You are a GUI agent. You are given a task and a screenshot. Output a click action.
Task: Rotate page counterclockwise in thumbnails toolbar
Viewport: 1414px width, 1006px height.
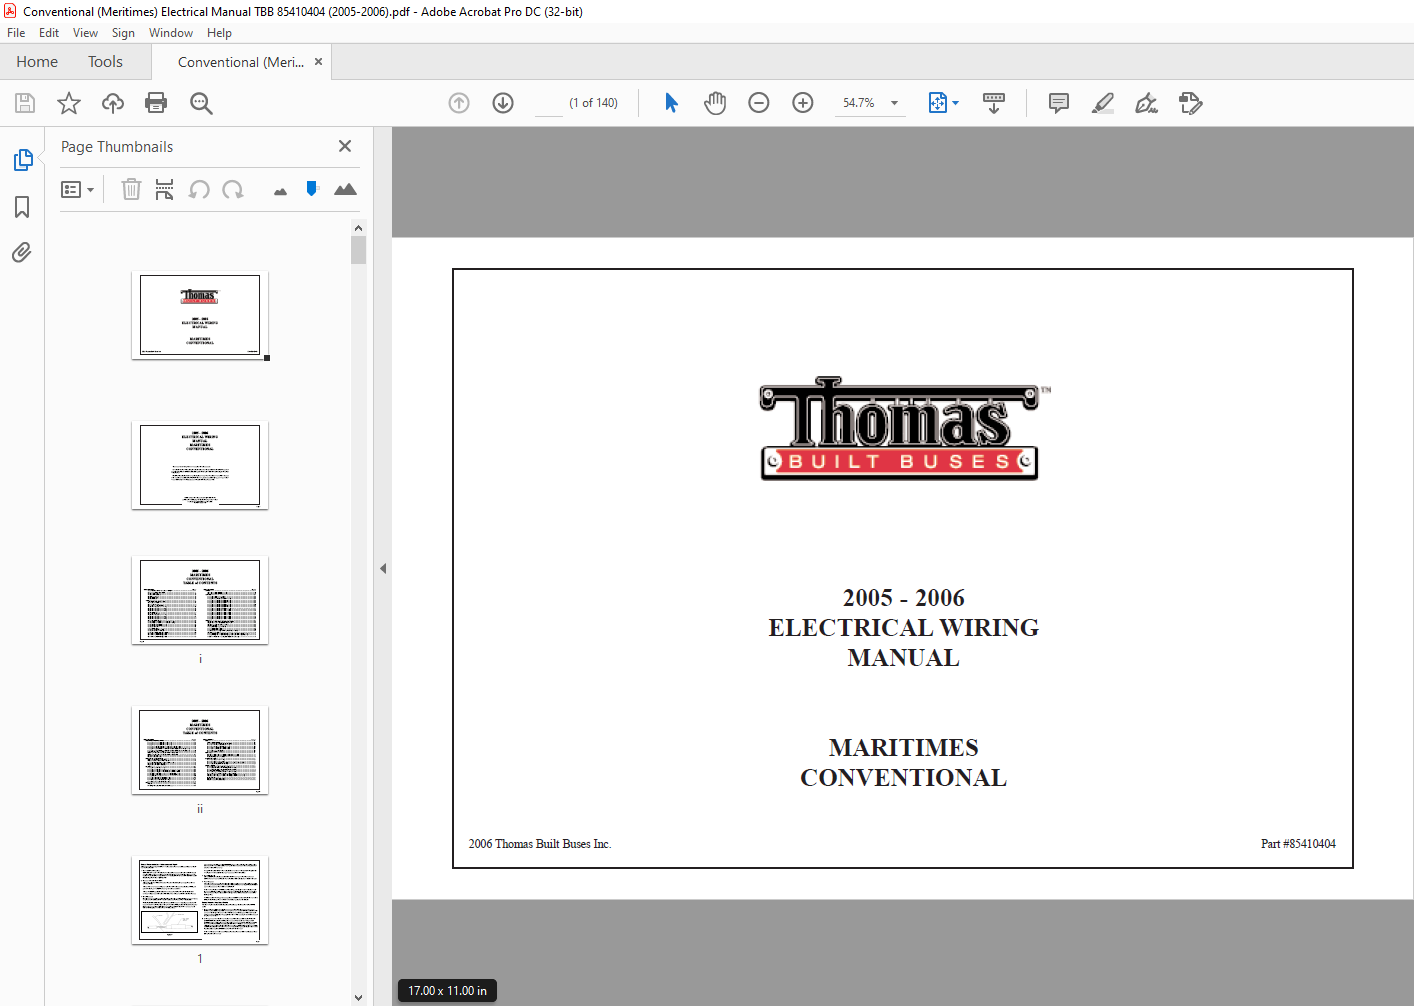pos(199,189)
